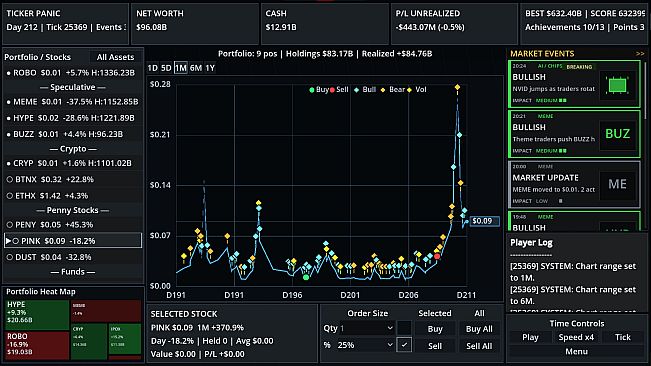This screenshot has width=651, height=366.
Task: Click the CRYP tile in the heat map
Action: 89,341
